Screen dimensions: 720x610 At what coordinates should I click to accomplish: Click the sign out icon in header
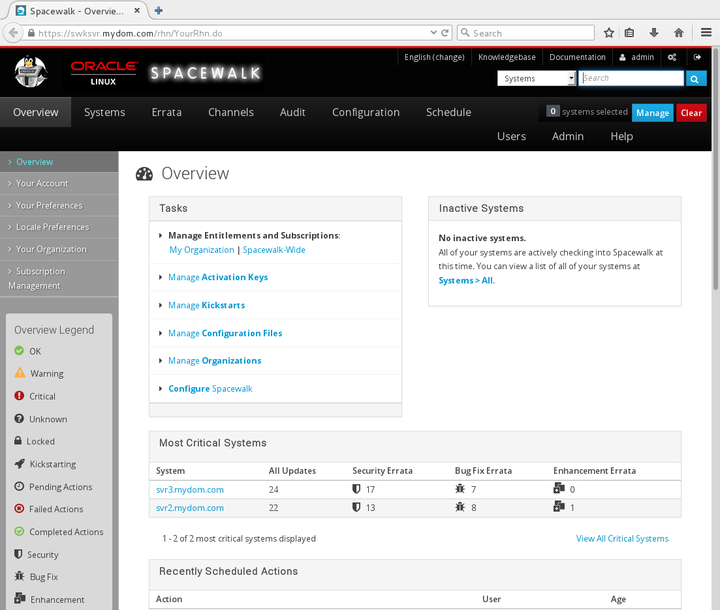click(x=697, y=57)
